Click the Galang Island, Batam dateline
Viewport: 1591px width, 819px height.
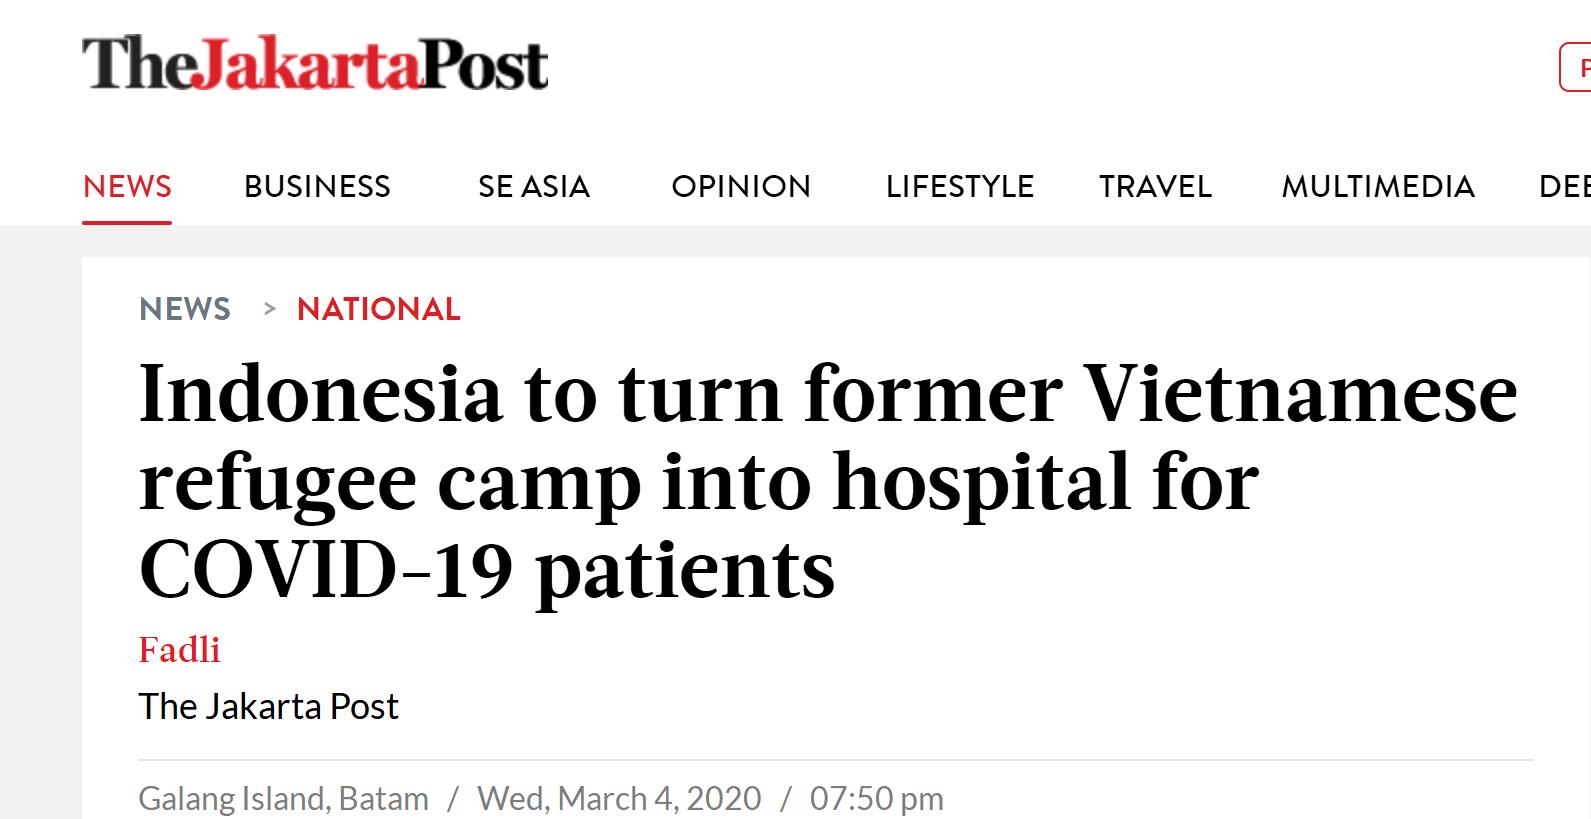[x=283, y=799]
